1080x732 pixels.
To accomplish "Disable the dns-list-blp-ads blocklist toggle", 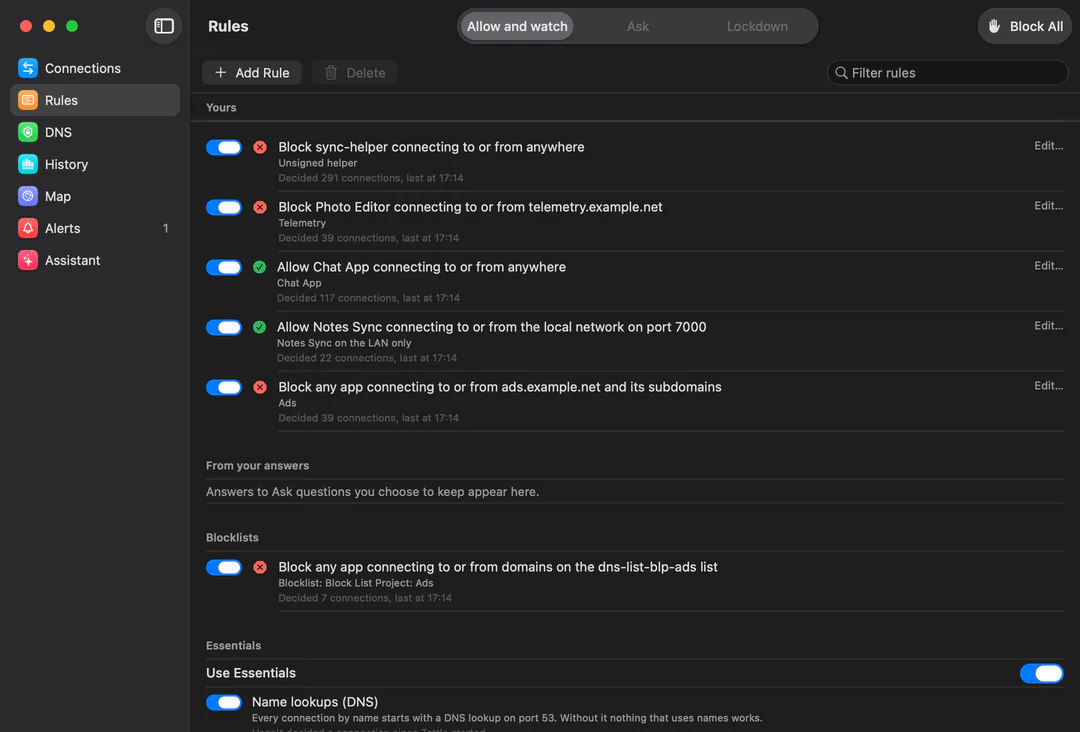I will point(224,567).
